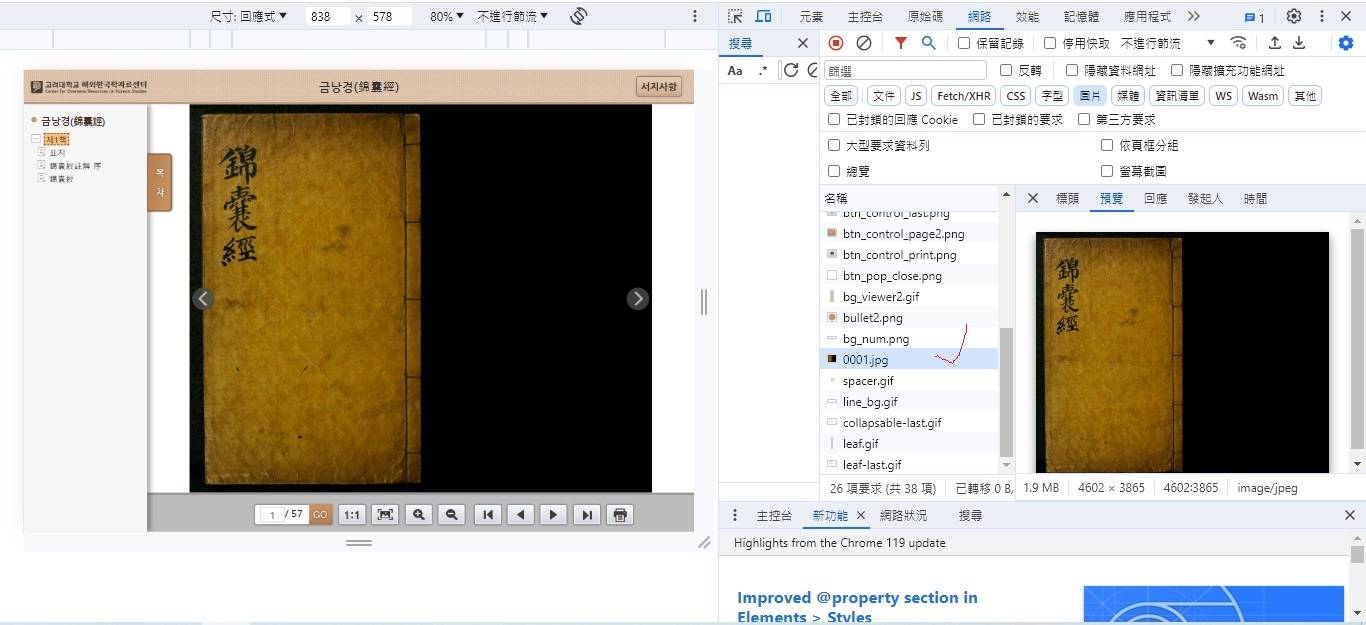
Task: Open the 標頭 tab in request details
Action: (1067, 198)
